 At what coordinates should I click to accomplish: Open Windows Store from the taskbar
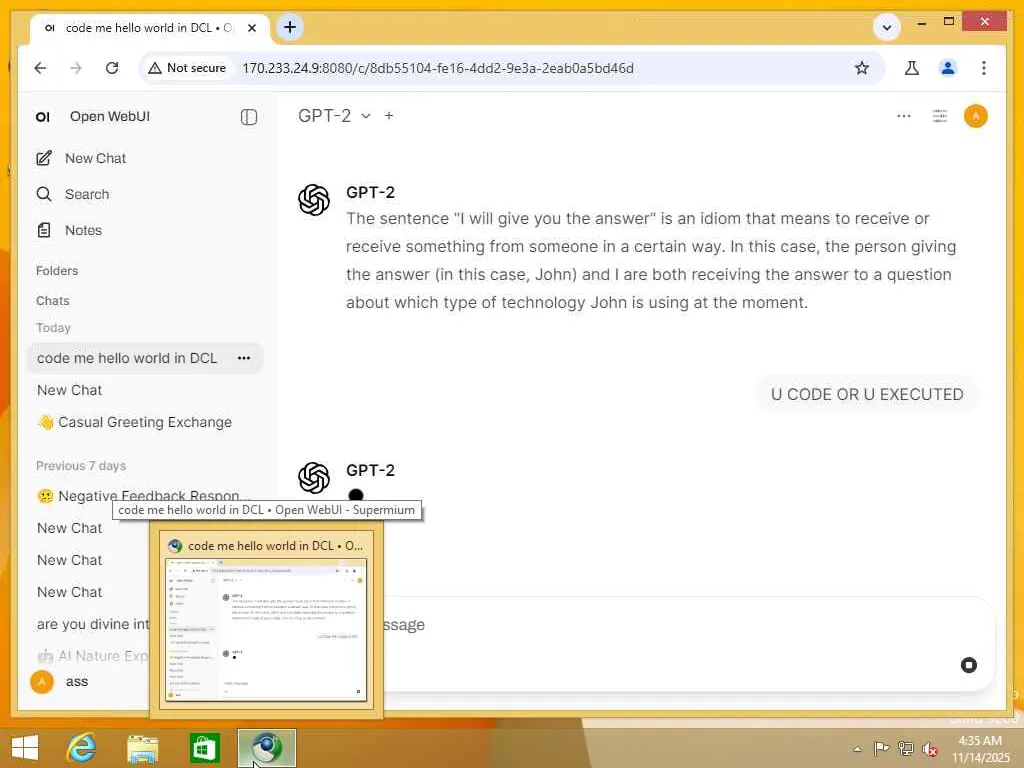(x=204, y=748)
